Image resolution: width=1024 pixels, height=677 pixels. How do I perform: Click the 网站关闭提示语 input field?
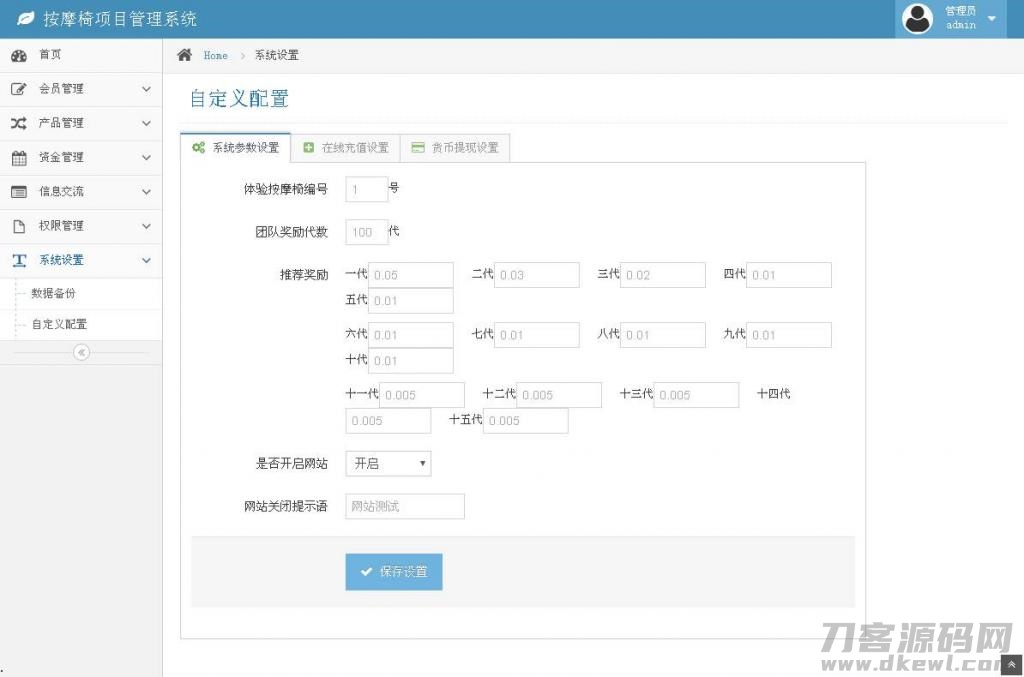click(404, 506)
